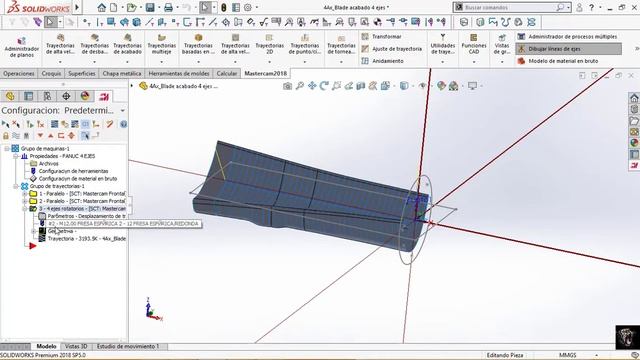The image size is (640, 360).
Task: Expand 2 - Paralelo toolpath node
Action: 24,201
